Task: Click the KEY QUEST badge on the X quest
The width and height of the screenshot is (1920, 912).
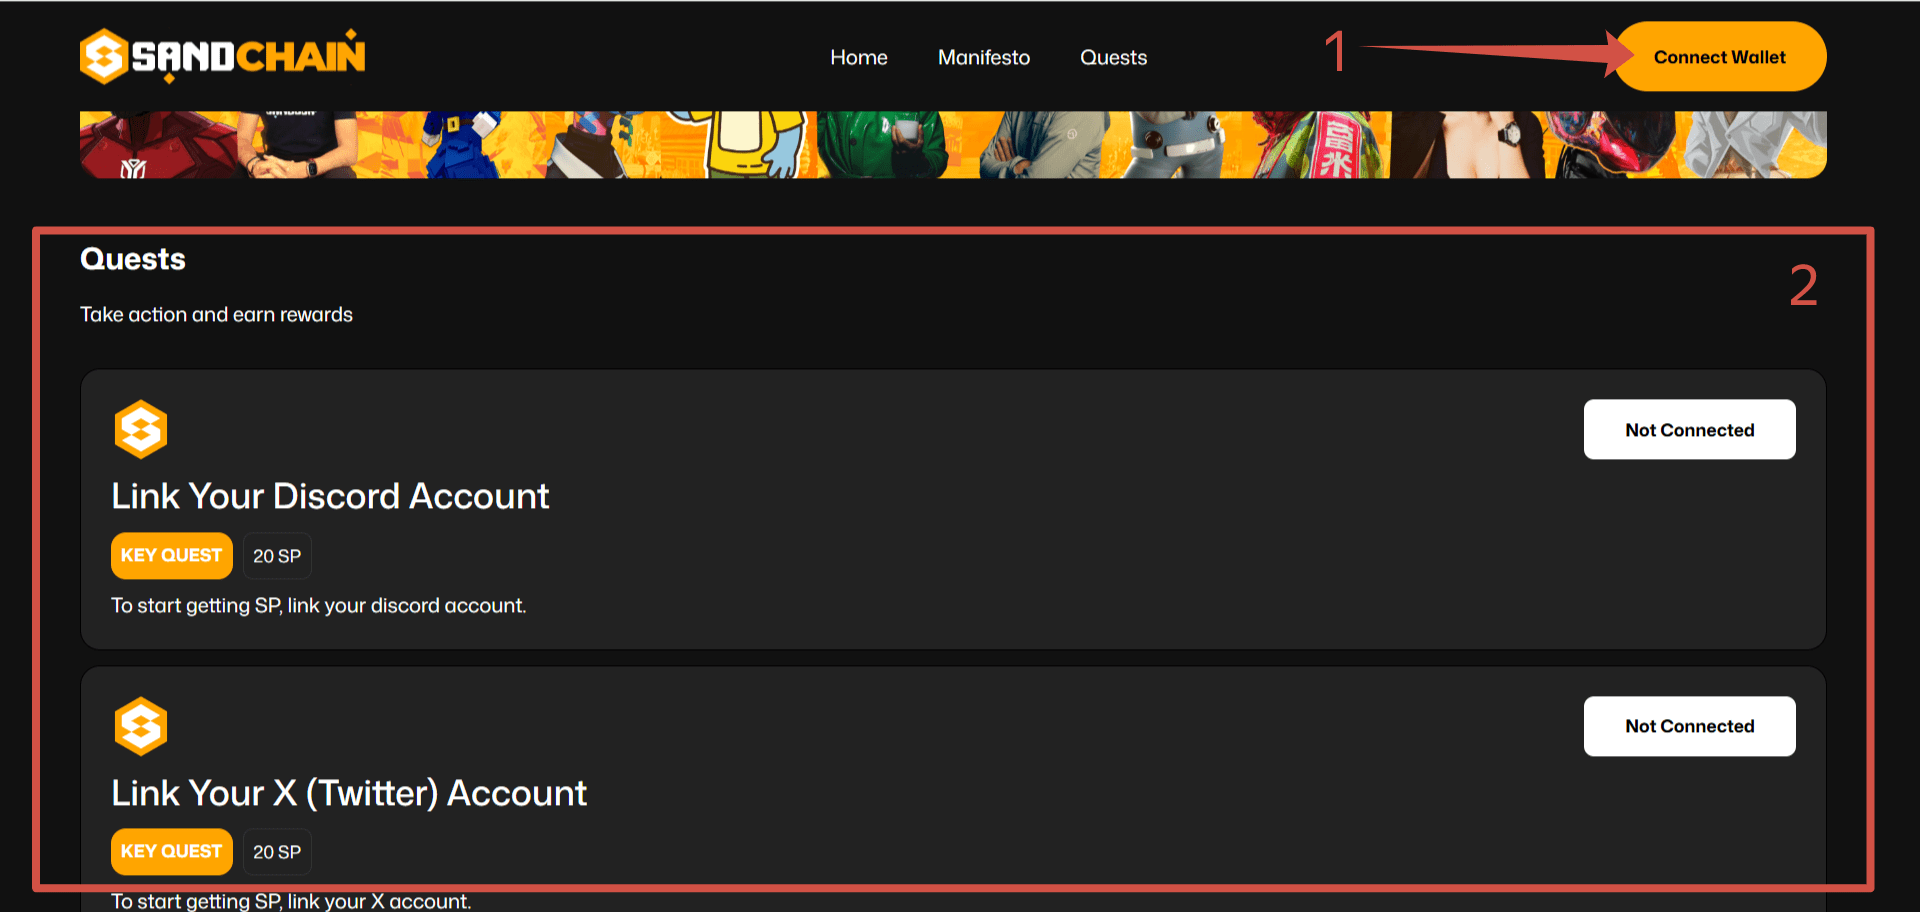Action: click(171, 851)
